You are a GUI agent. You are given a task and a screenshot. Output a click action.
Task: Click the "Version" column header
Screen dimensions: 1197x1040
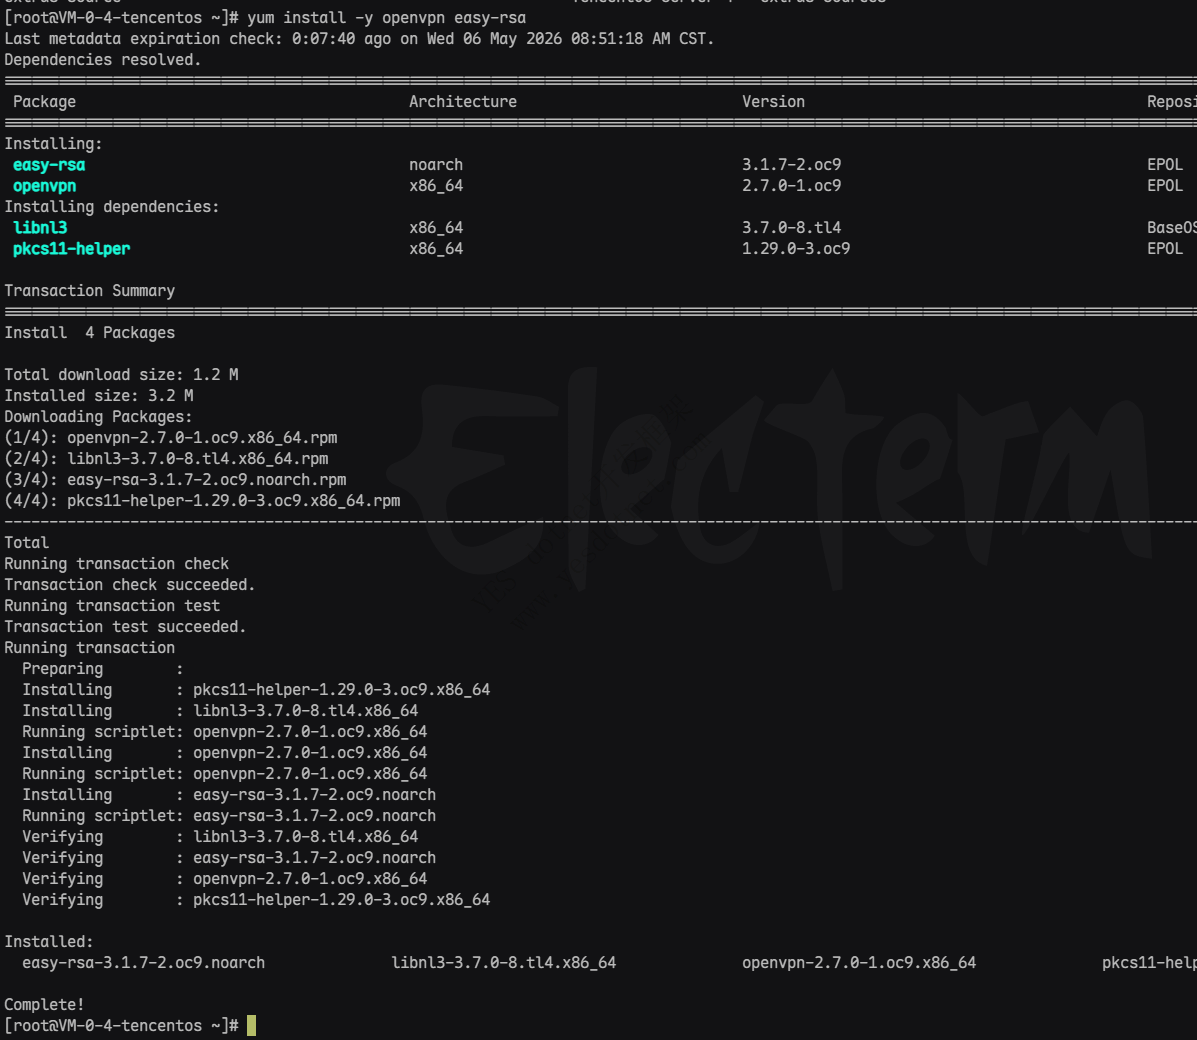773,102
